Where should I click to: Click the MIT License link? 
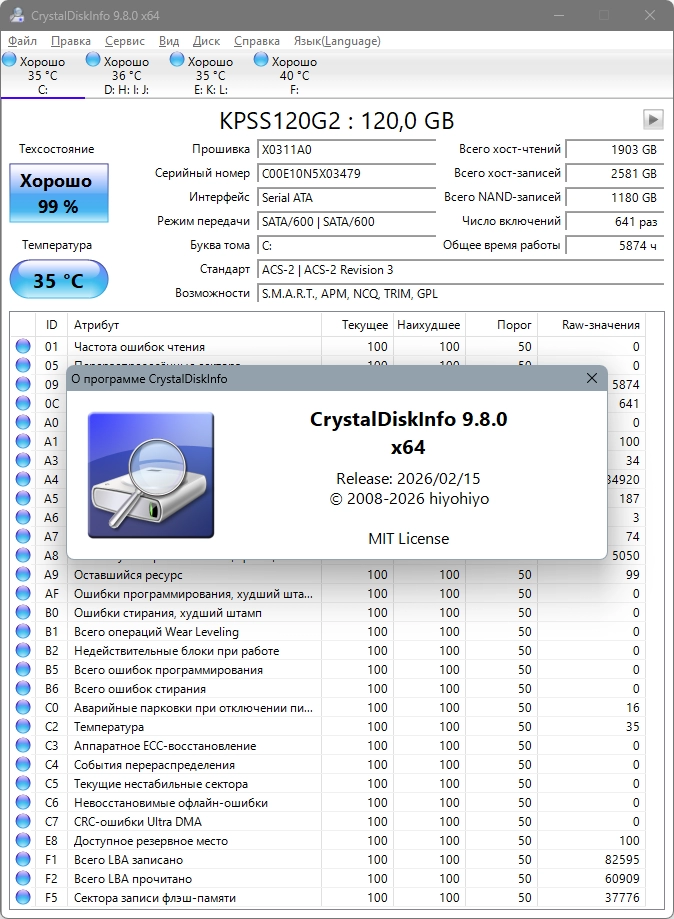(x=409, y=539)
